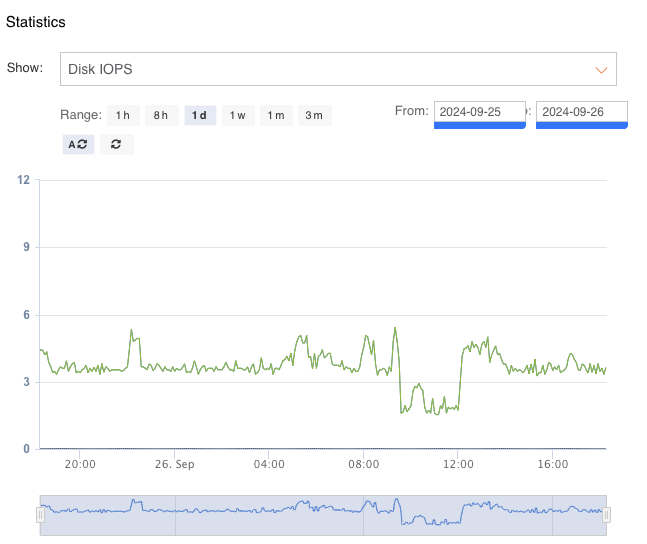Select the 1 h range
Screen dimensions: 647x544
coord(122,115)
